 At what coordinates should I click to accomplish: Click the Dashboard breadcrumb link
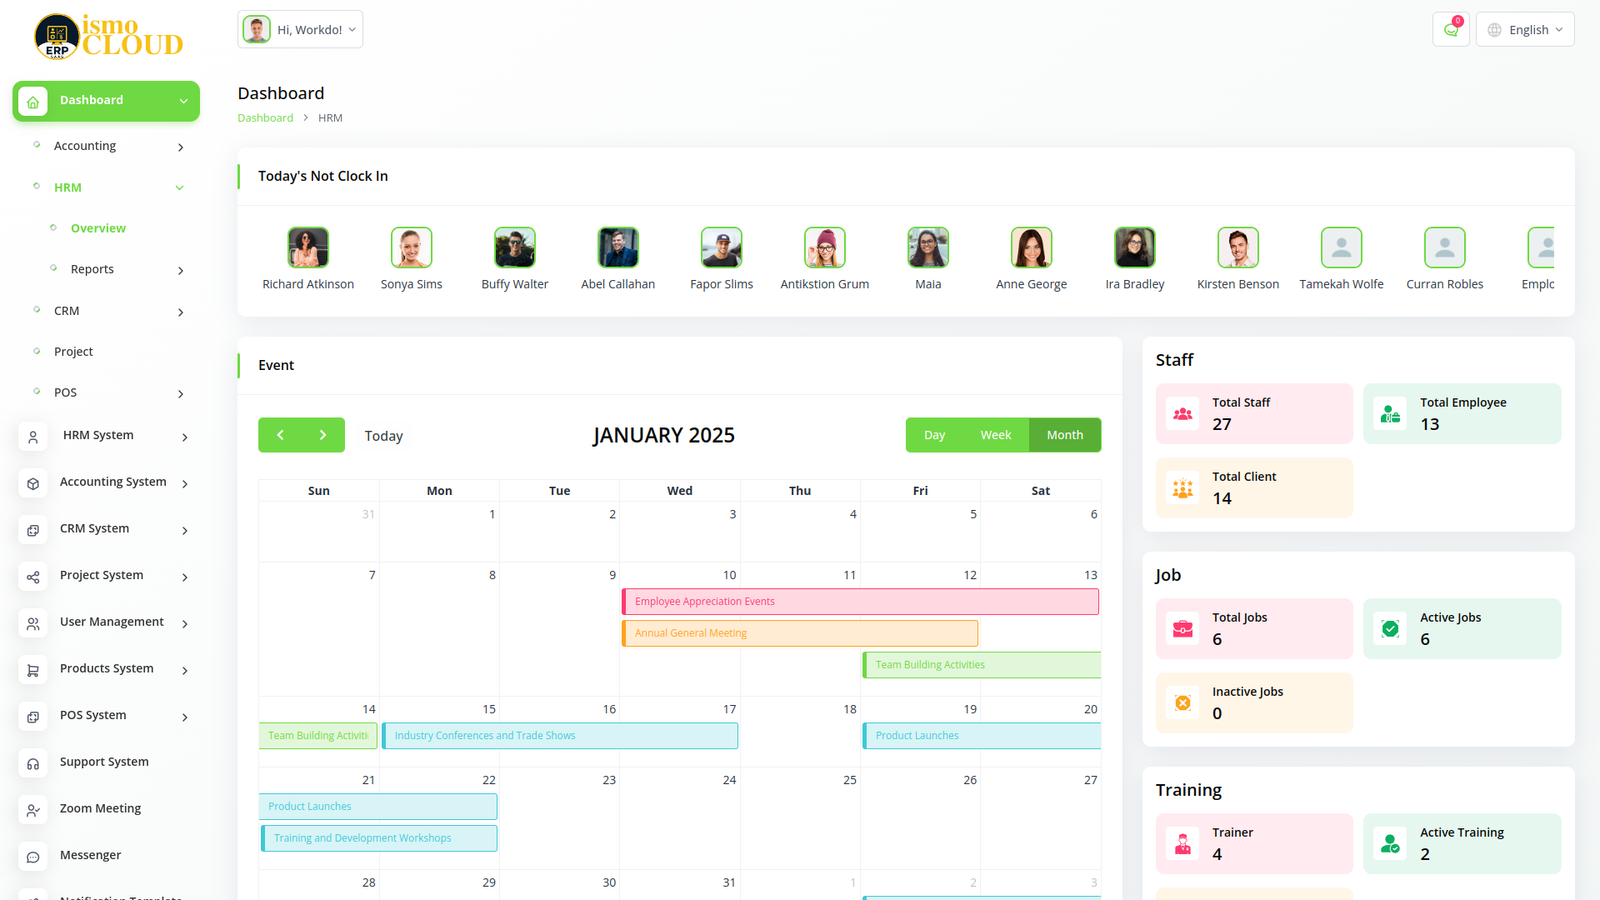click(265, 118)
